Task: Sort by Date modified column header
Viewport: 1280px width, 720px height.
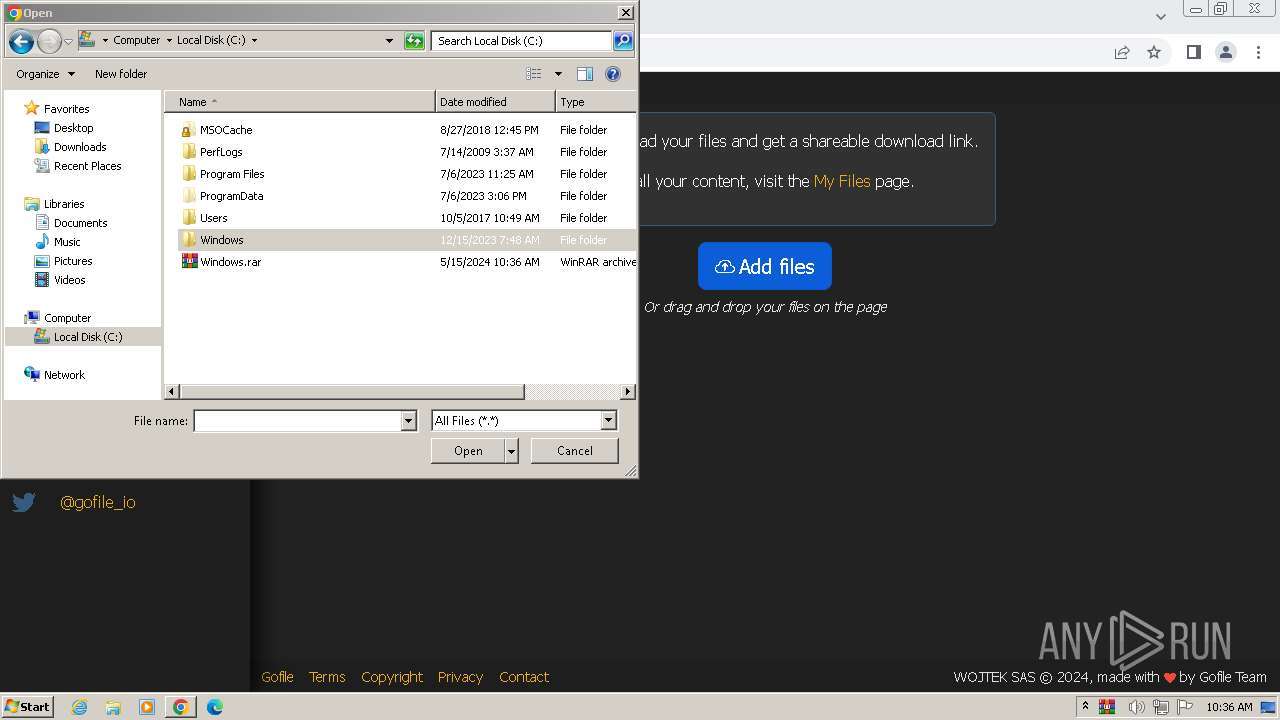Action: click(495, 102)
